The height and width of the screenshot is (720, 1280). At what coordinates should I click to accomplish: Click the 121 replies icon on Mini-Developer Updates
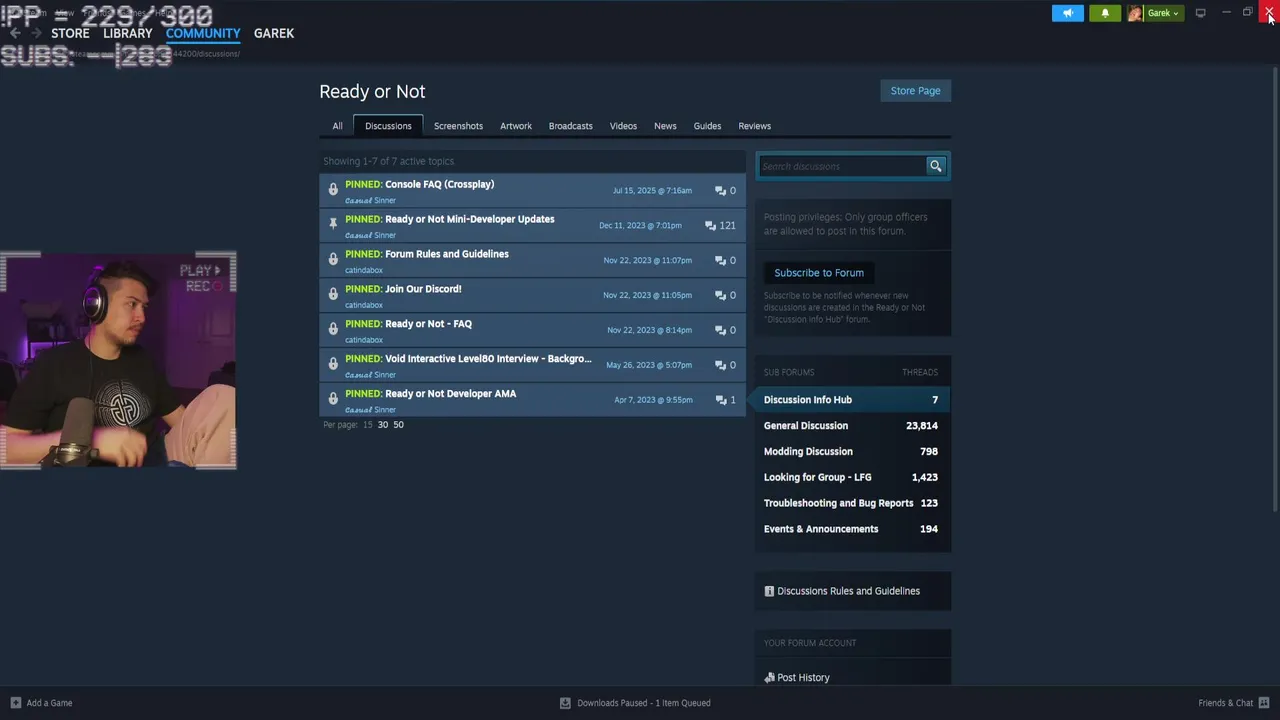click(710, 225)
